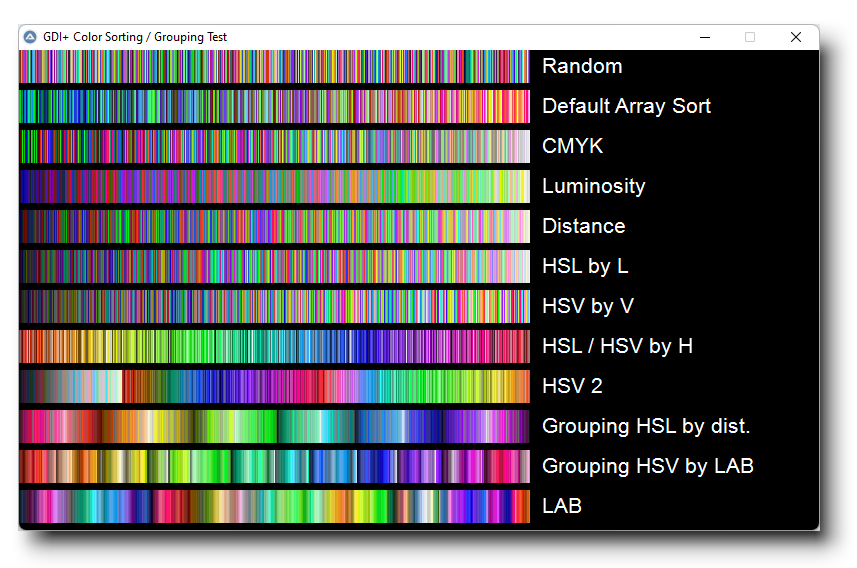Click the "HSL / HSV by H" text label

(x=617, y=346)
